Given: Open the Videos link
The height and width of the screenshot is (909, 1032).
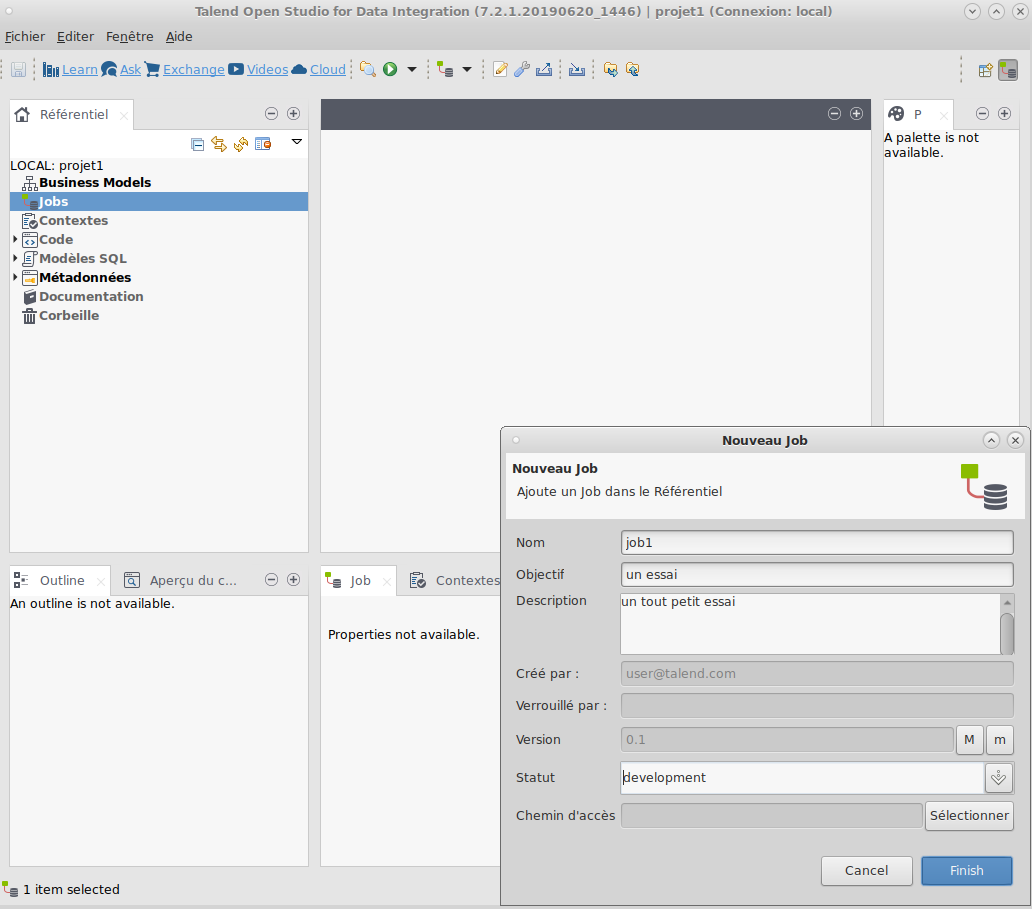Looking at the screenshot, I should click(267, 69).
